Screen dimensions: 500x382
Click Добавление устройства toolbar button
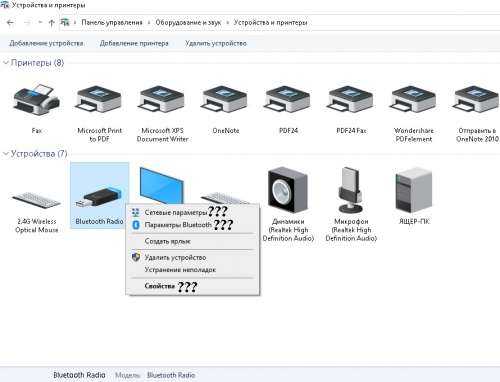pyautogui.click(x=46, y=43)
